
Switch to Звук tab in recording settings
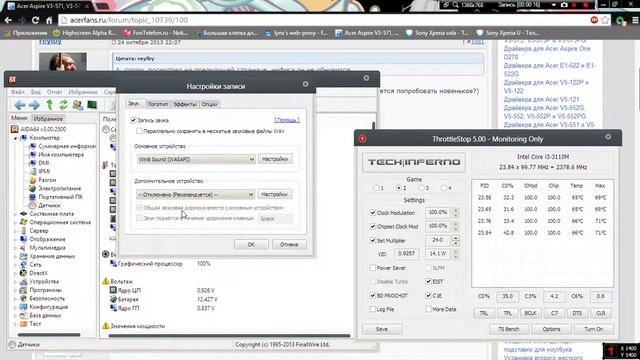pos(134,104)
